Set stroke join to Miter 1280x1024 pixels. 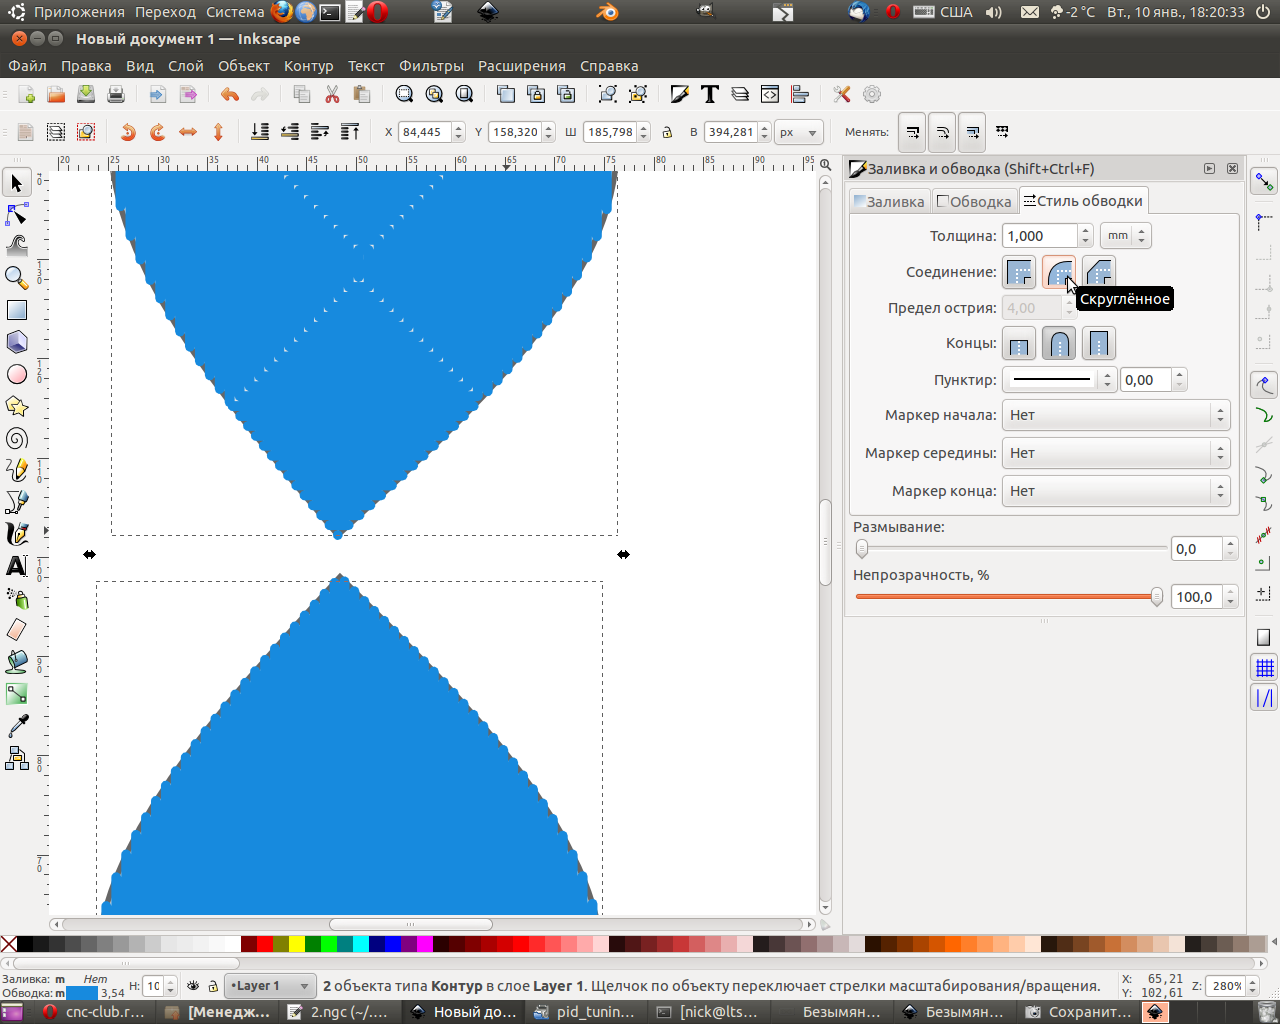coord(1019,272)
